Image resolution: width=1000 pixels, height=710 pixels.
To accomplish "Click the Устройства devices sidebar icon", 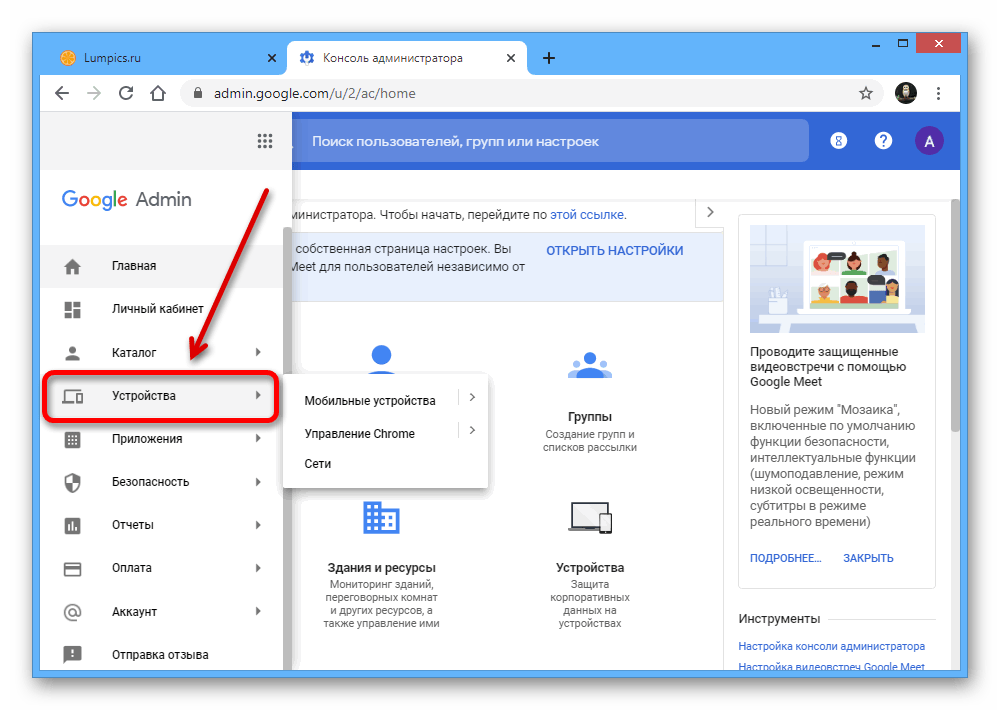I will 73,396.
